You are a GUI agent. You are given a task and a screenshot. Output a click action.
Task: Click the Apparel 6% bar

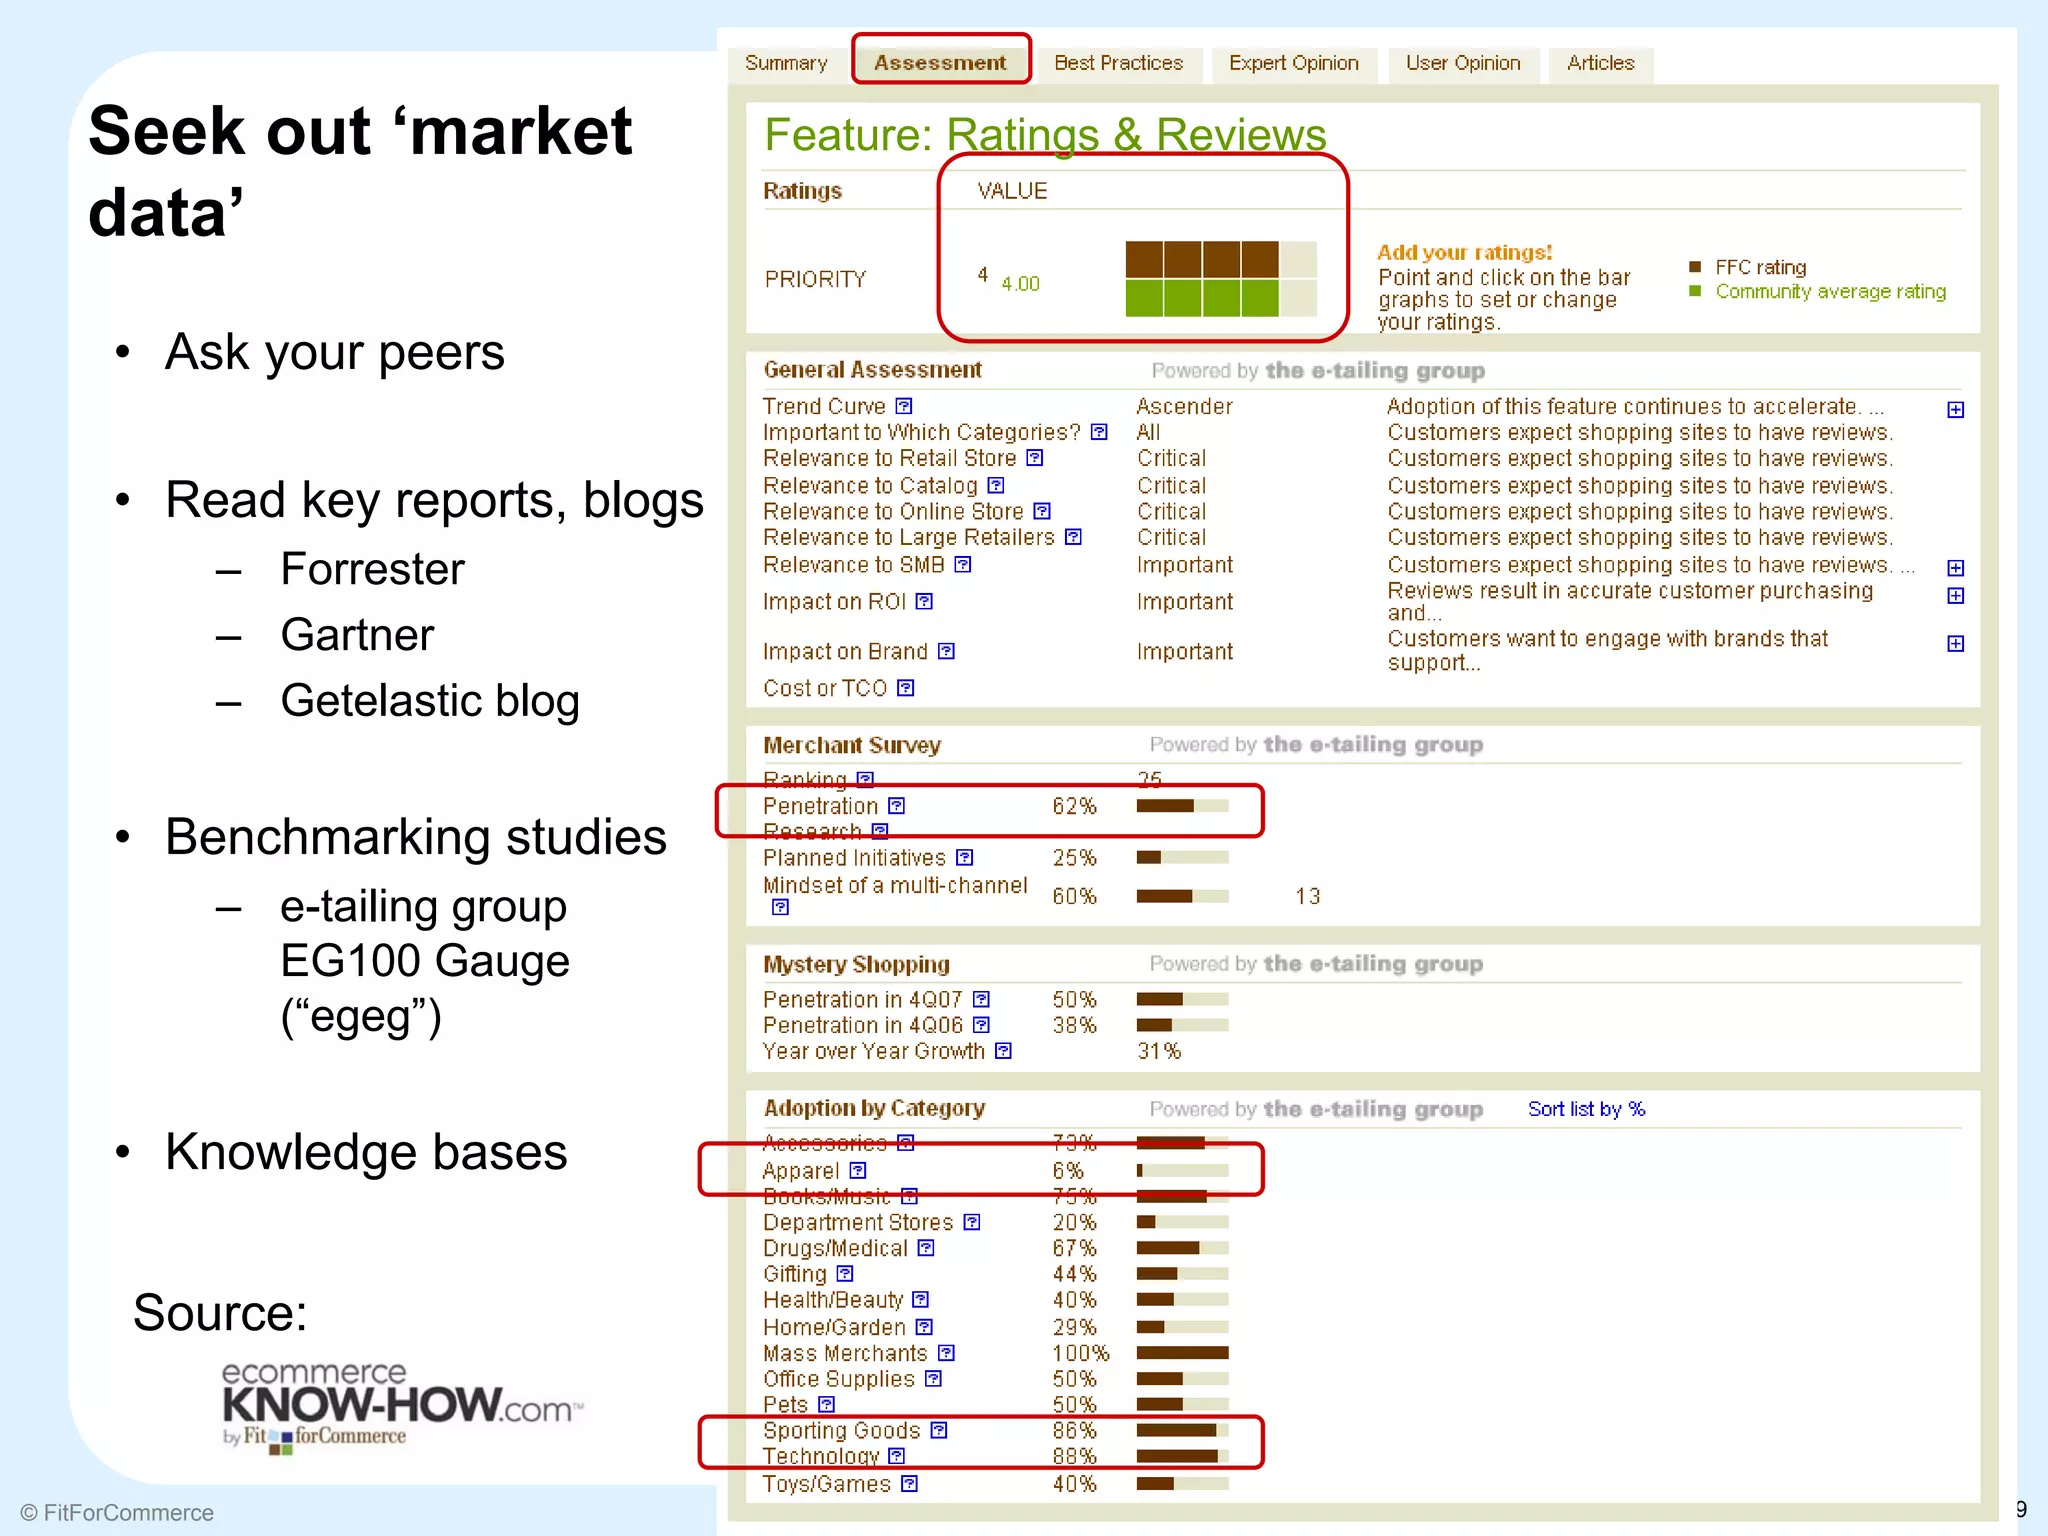tap(1182, 1170)
